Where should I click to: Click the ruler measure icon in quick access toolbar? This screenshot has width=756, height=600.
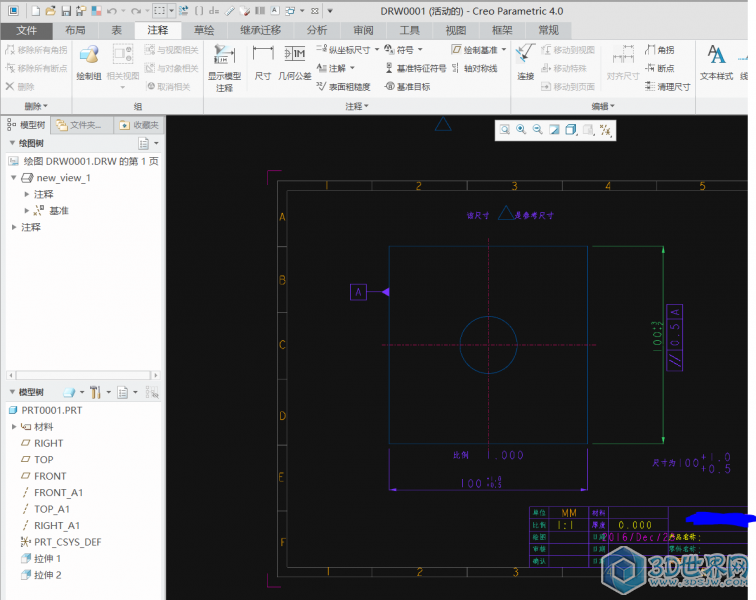[230, 11]
